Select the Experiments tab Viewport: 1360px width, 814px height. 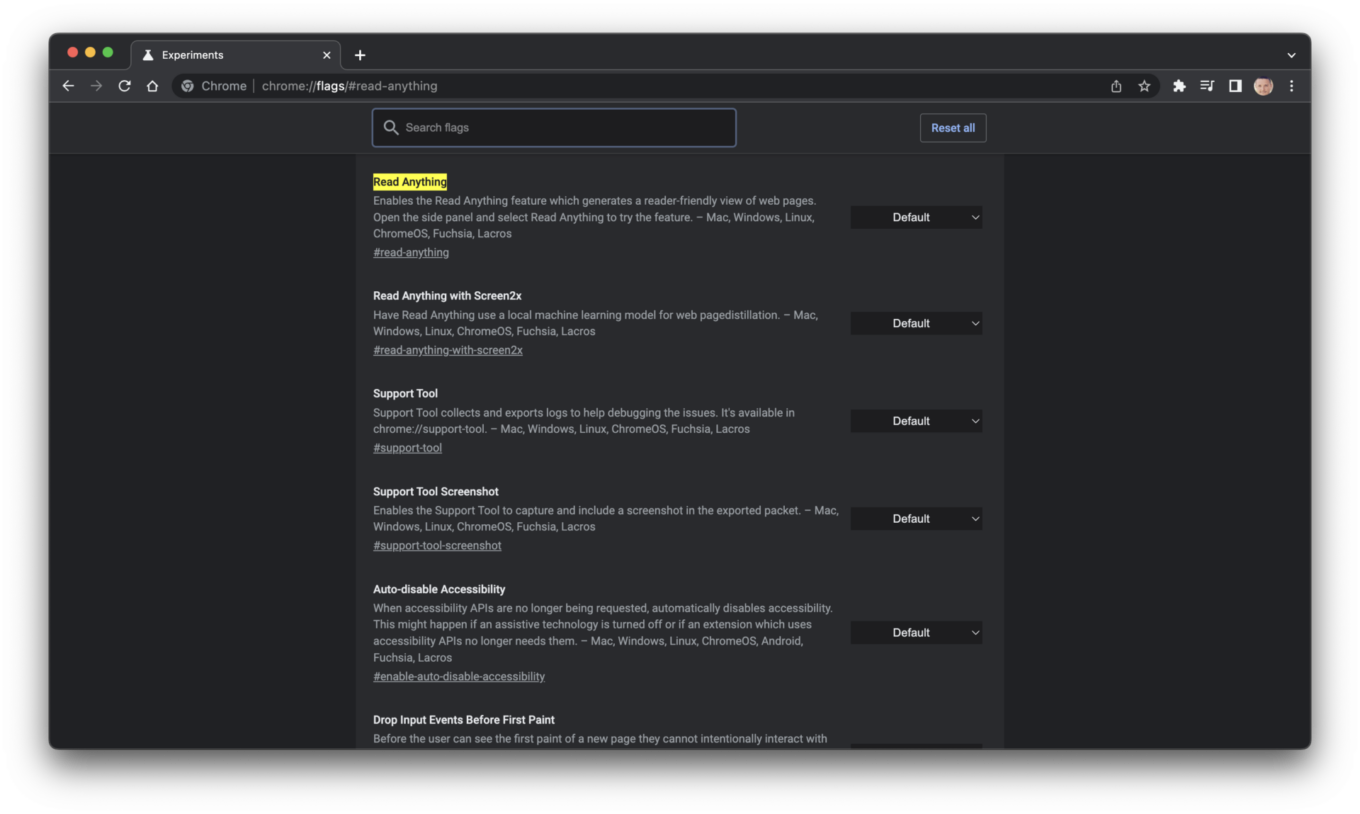click(235, 55)
